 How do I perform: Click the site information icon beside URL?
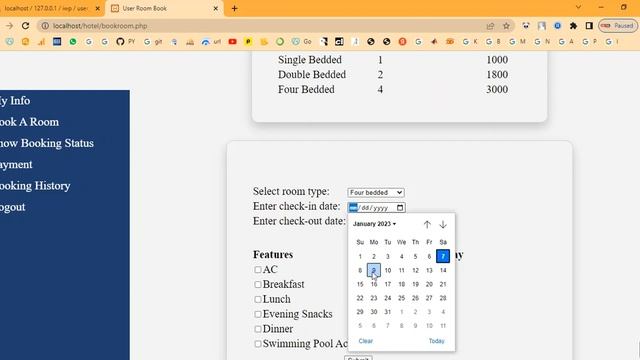[45, 26]
